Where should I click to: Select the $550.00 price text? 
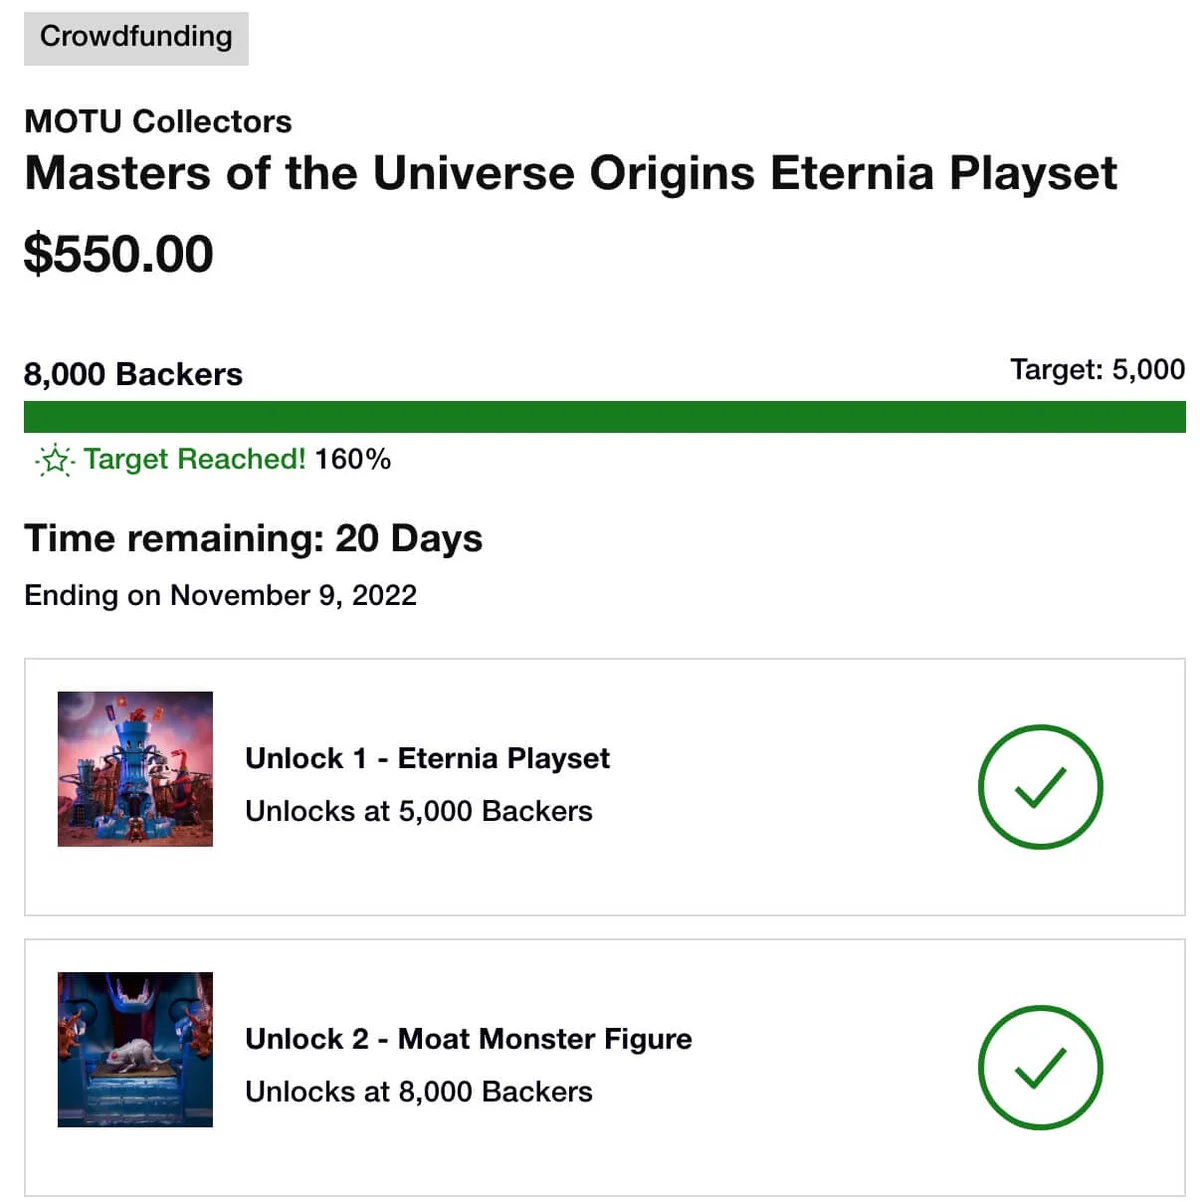click(x=118, y=253)
